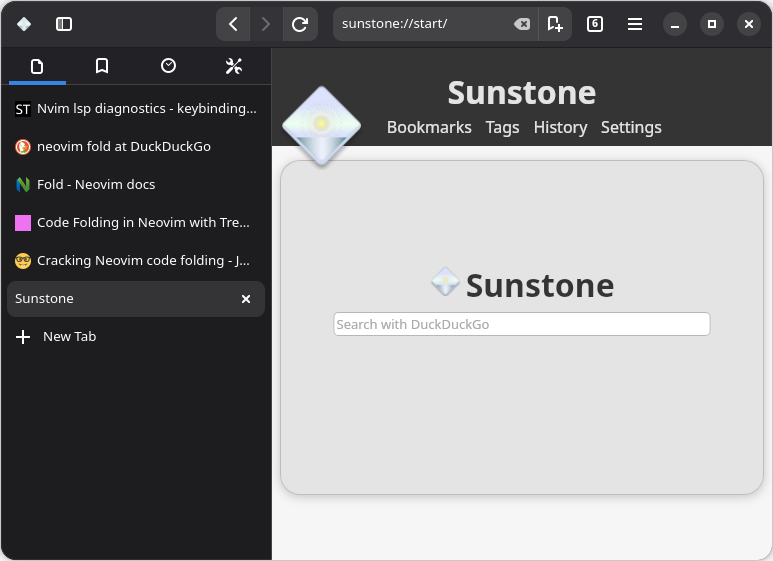Open the hamburger main menu
Viewport: 773px width, 561px height.
click(x=635, y=24)
